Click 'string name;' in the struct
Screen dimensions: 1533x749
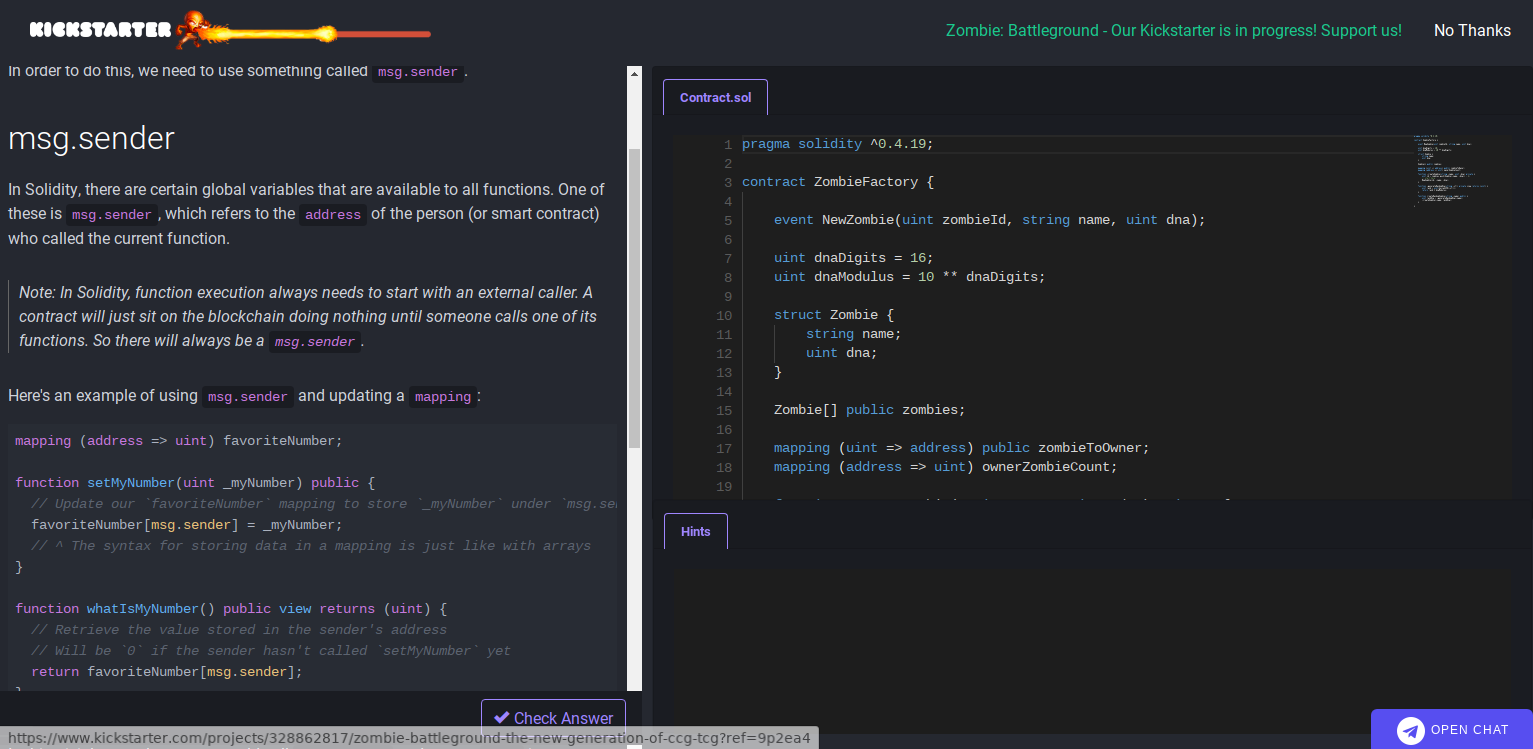click(x=853, y=334)
